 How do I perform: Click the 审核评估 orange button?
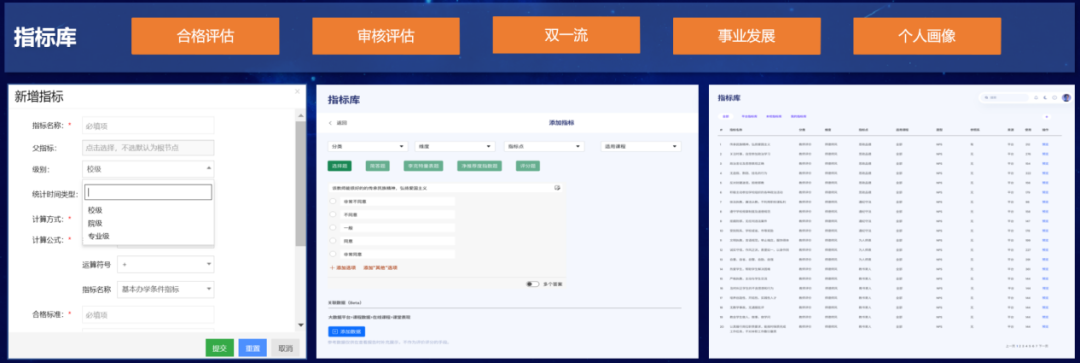[x=386, y=37]
